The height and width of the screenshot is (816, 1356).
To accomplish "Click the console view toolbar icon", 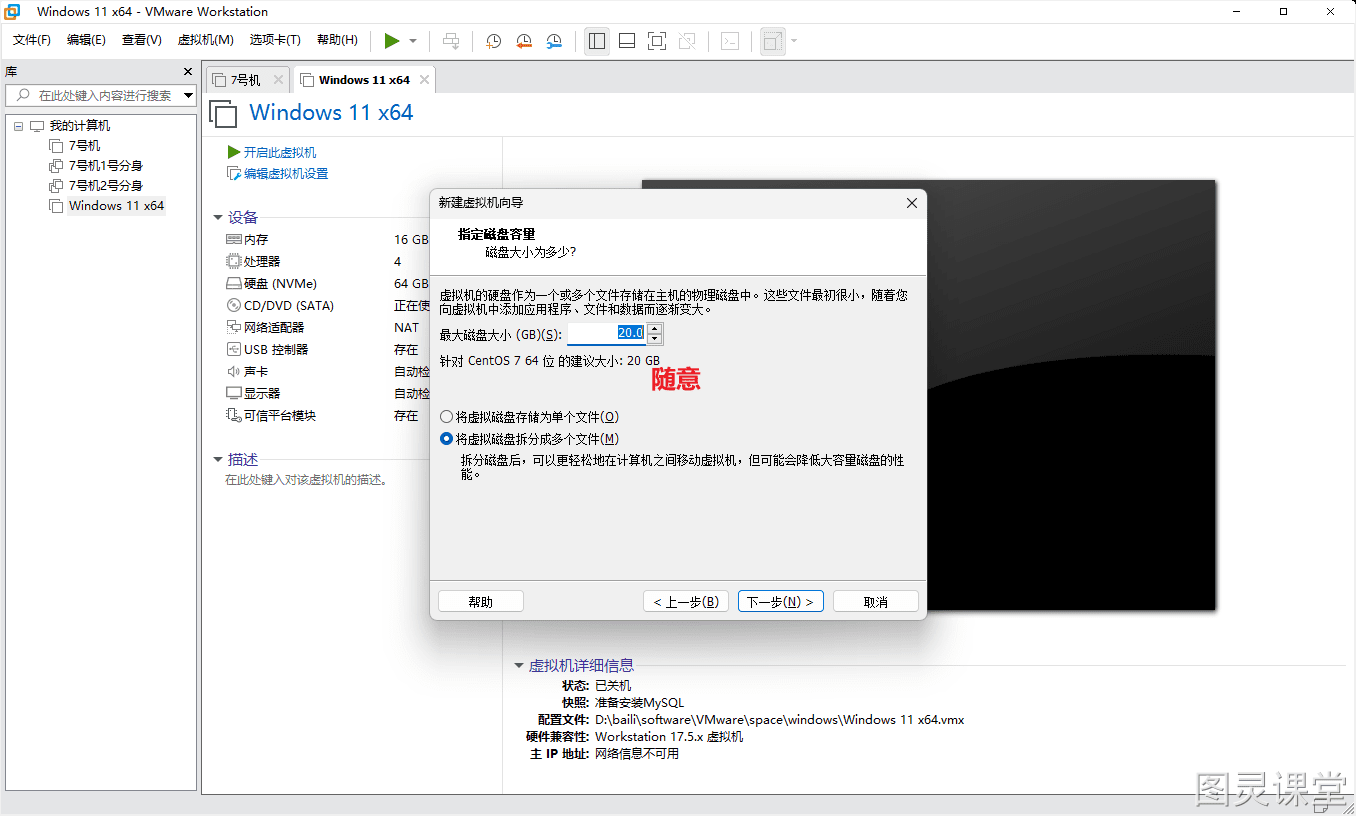I will [731, 41].
